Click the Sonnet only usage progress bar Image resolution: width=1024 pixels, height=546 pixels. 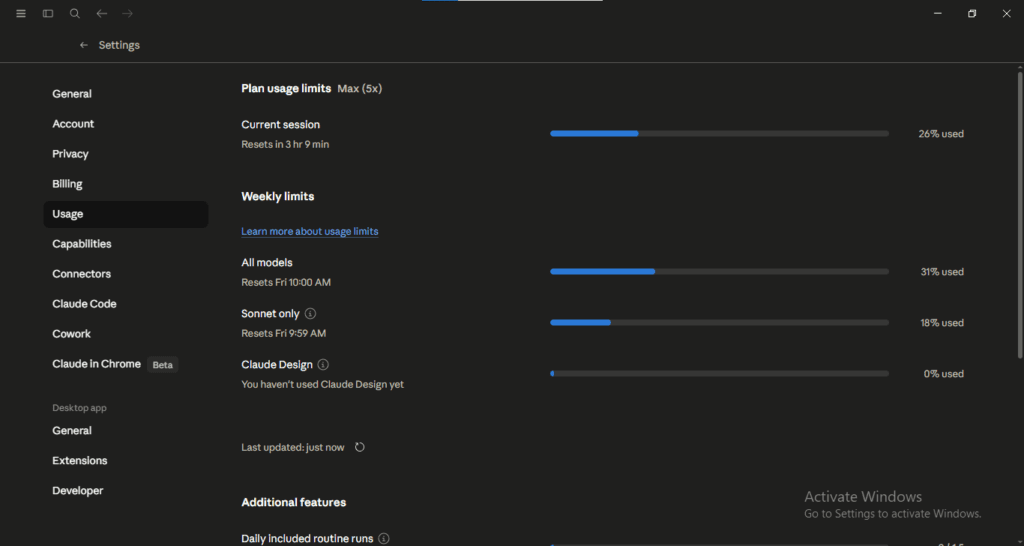719,323
